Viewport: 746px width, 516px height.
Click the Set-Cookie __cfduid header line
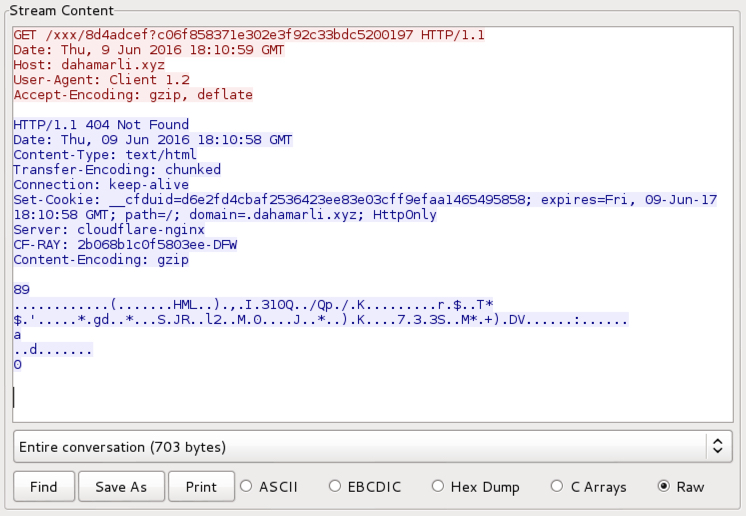point(270,200)
